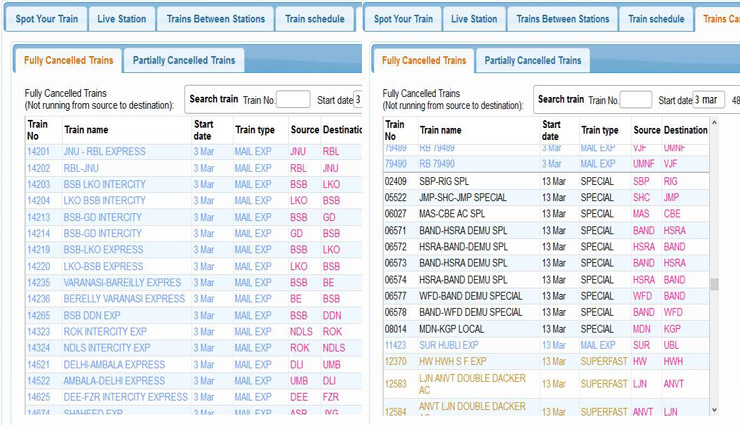Click scrollbar up arrow in right table

(714, 123)
